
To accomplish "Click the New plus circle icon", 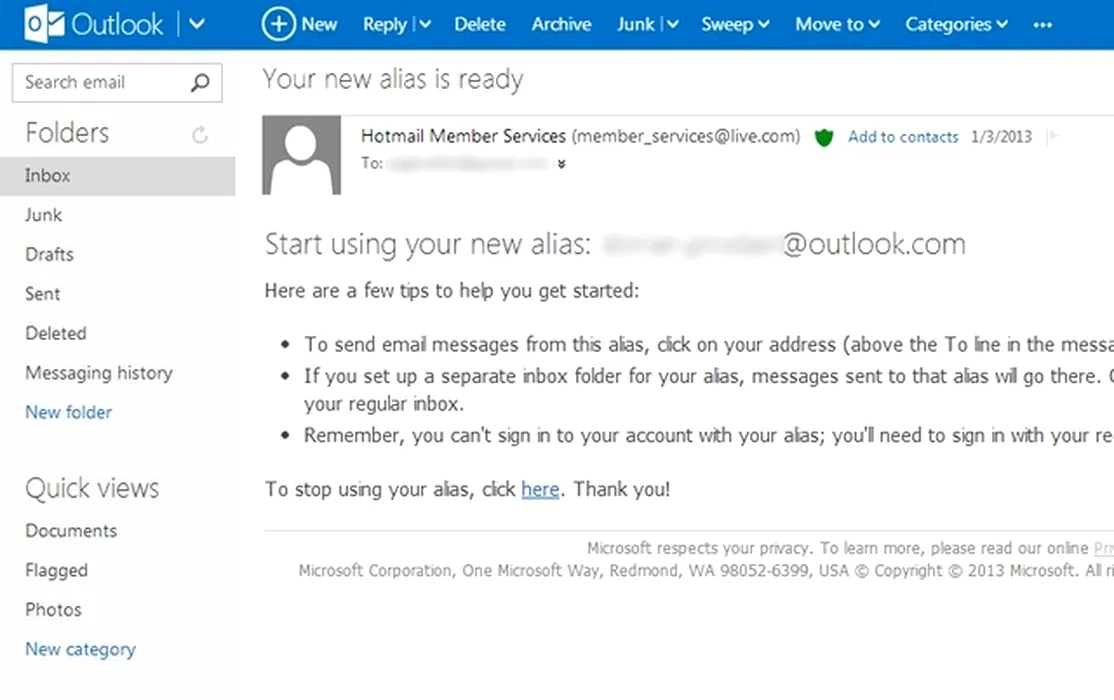I will 278,24.
